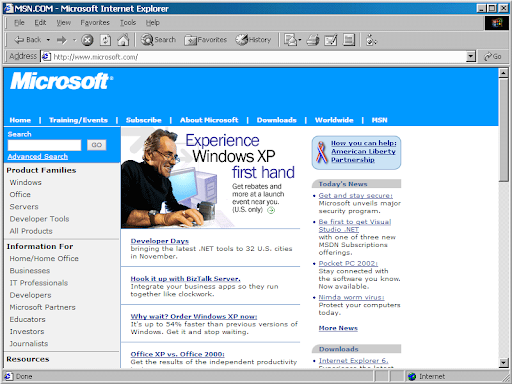Click the Go button beside the address bar
Image resolution: width=512 pixels, height=384 pixels.
493,57
